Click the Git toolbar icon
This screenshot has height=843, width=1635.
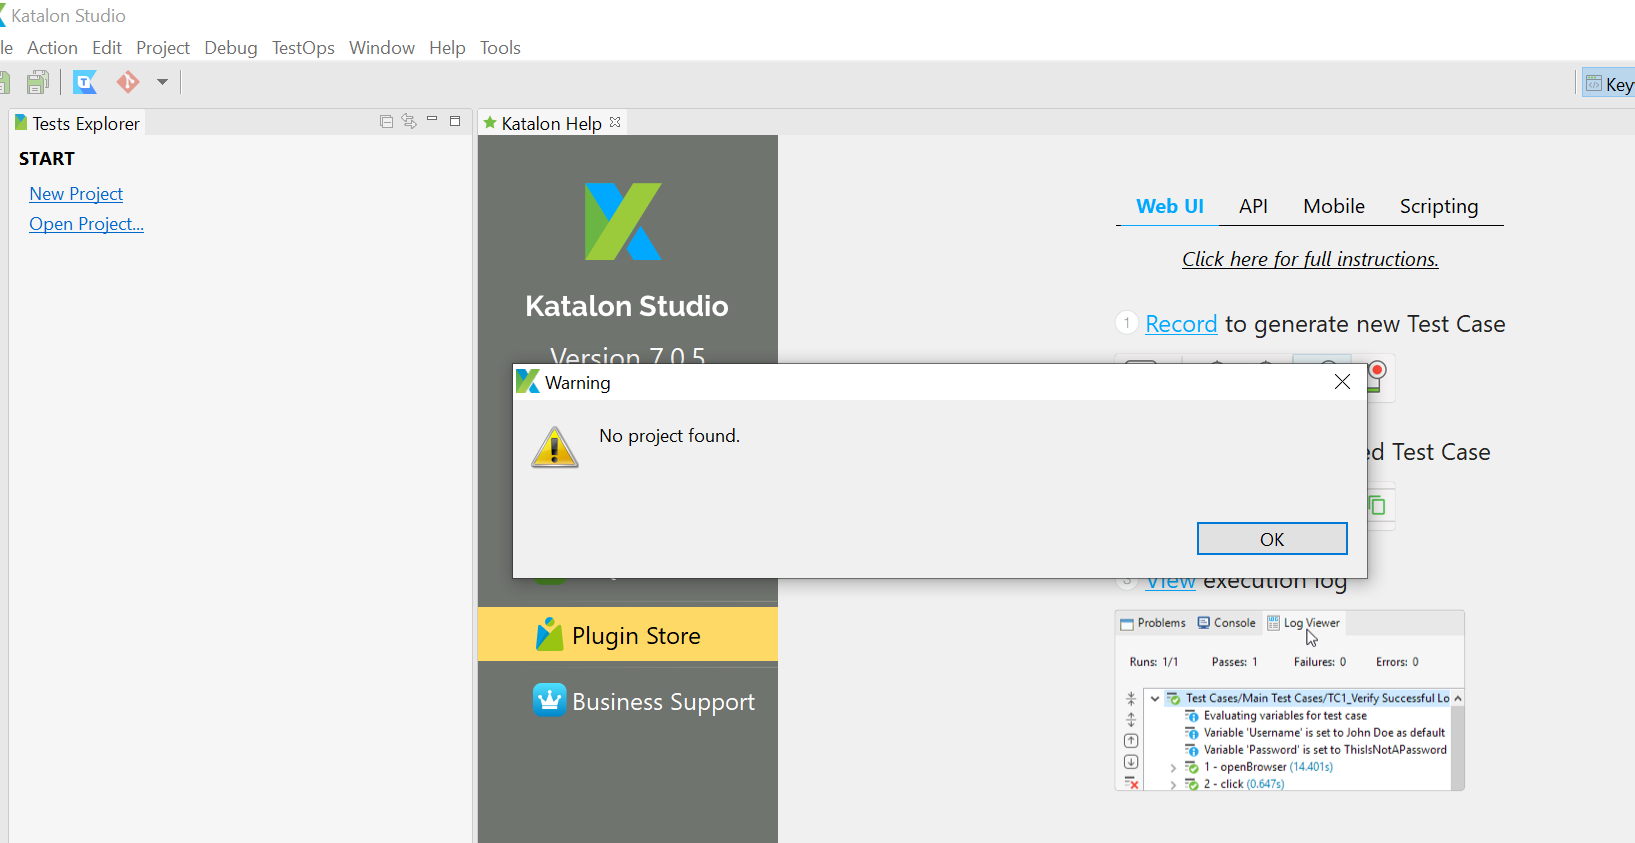128,82
